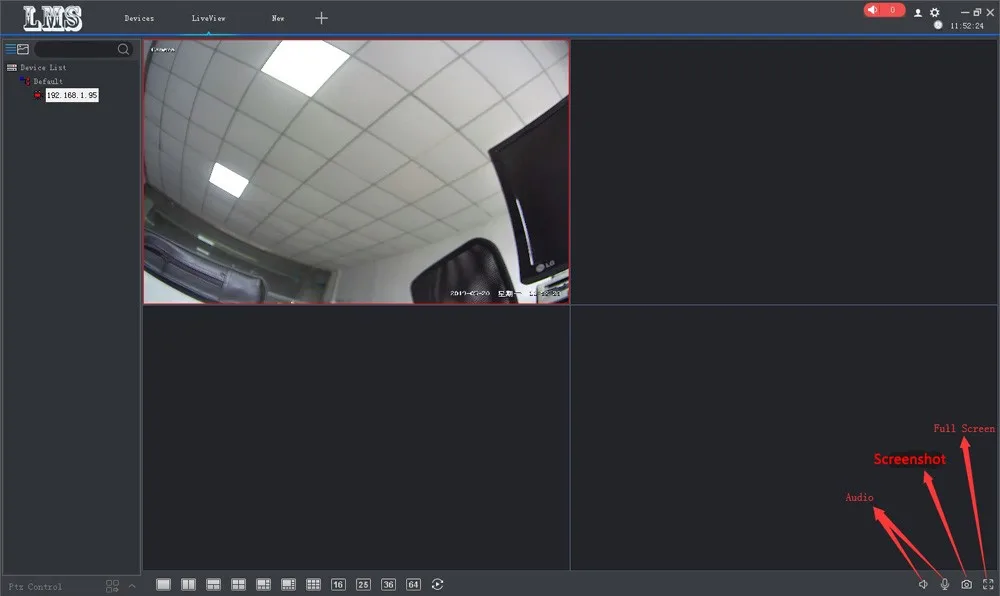Enter full screen mode via corner icon

(988, 585)
